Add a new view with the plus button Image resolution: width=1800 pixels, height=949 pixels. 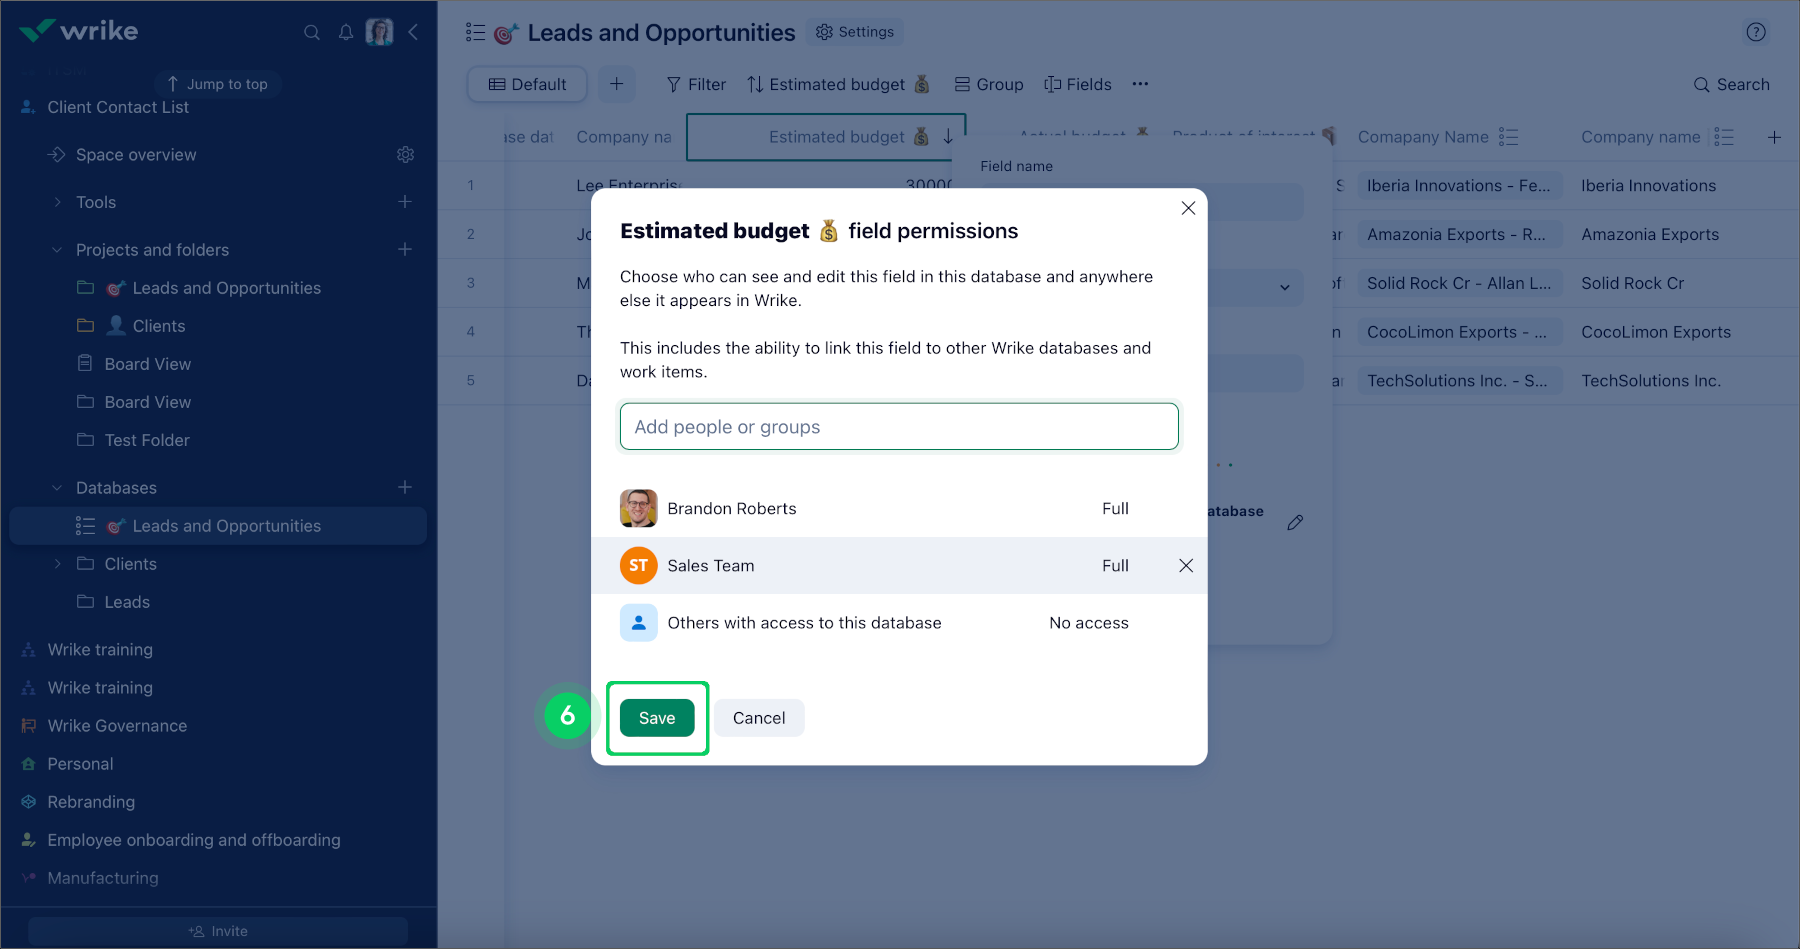coord(617,84)
